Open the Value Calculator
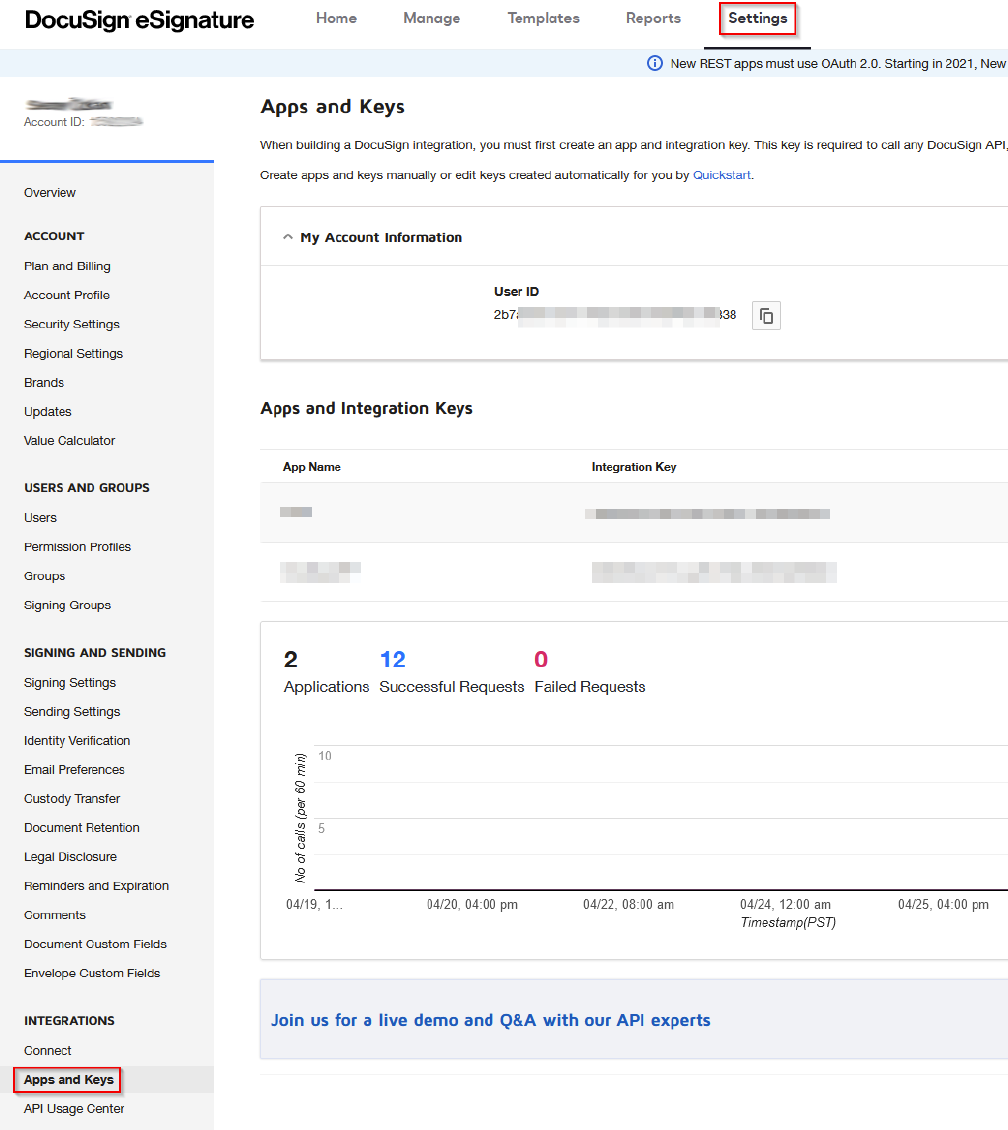The height and width of the screenshot is (1130, 1008). pyautogui.click(x=69, y=440)
